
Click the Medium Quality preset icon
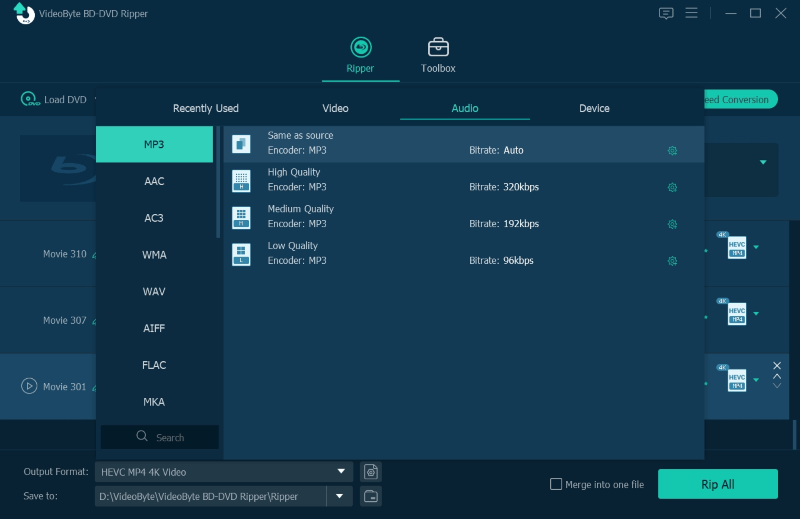tap(241, 217)
